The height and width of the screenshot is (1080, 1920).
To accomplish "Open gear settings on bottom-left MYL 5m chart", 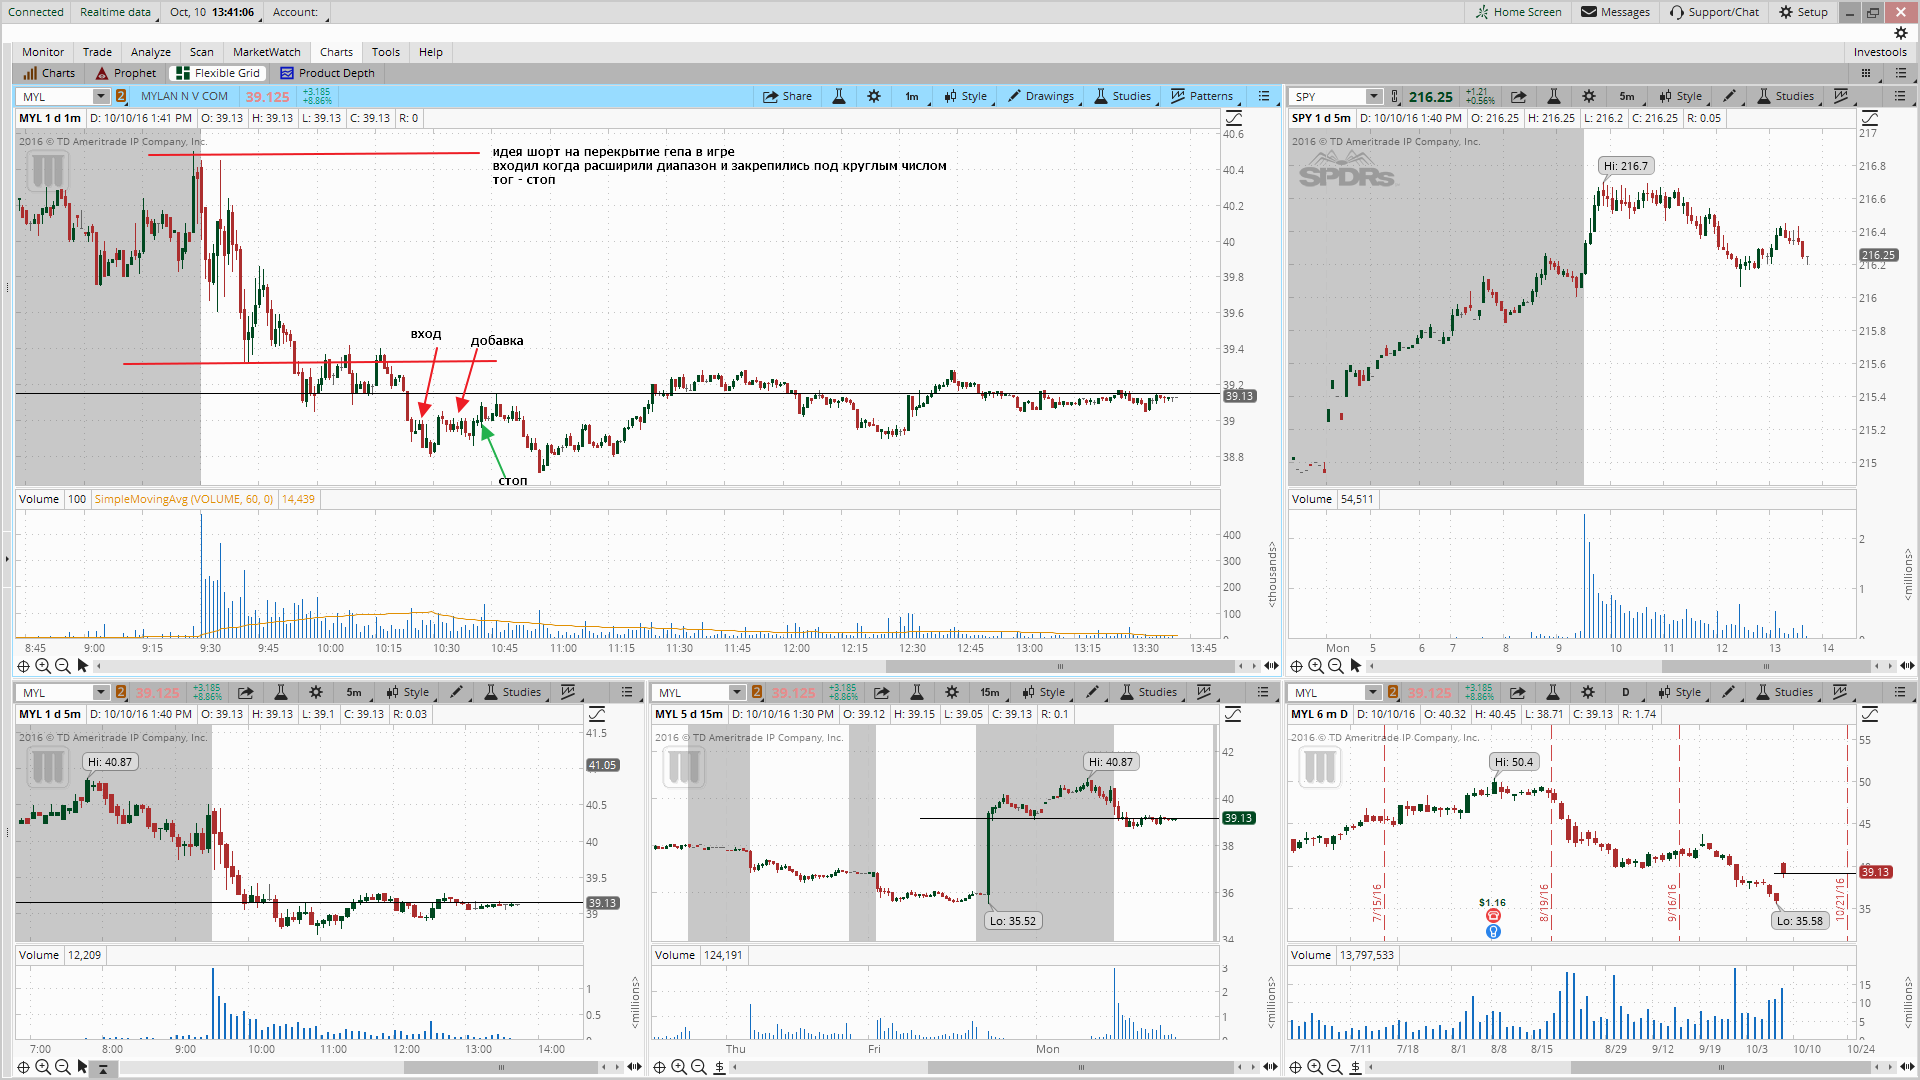I will coord(316,692).
